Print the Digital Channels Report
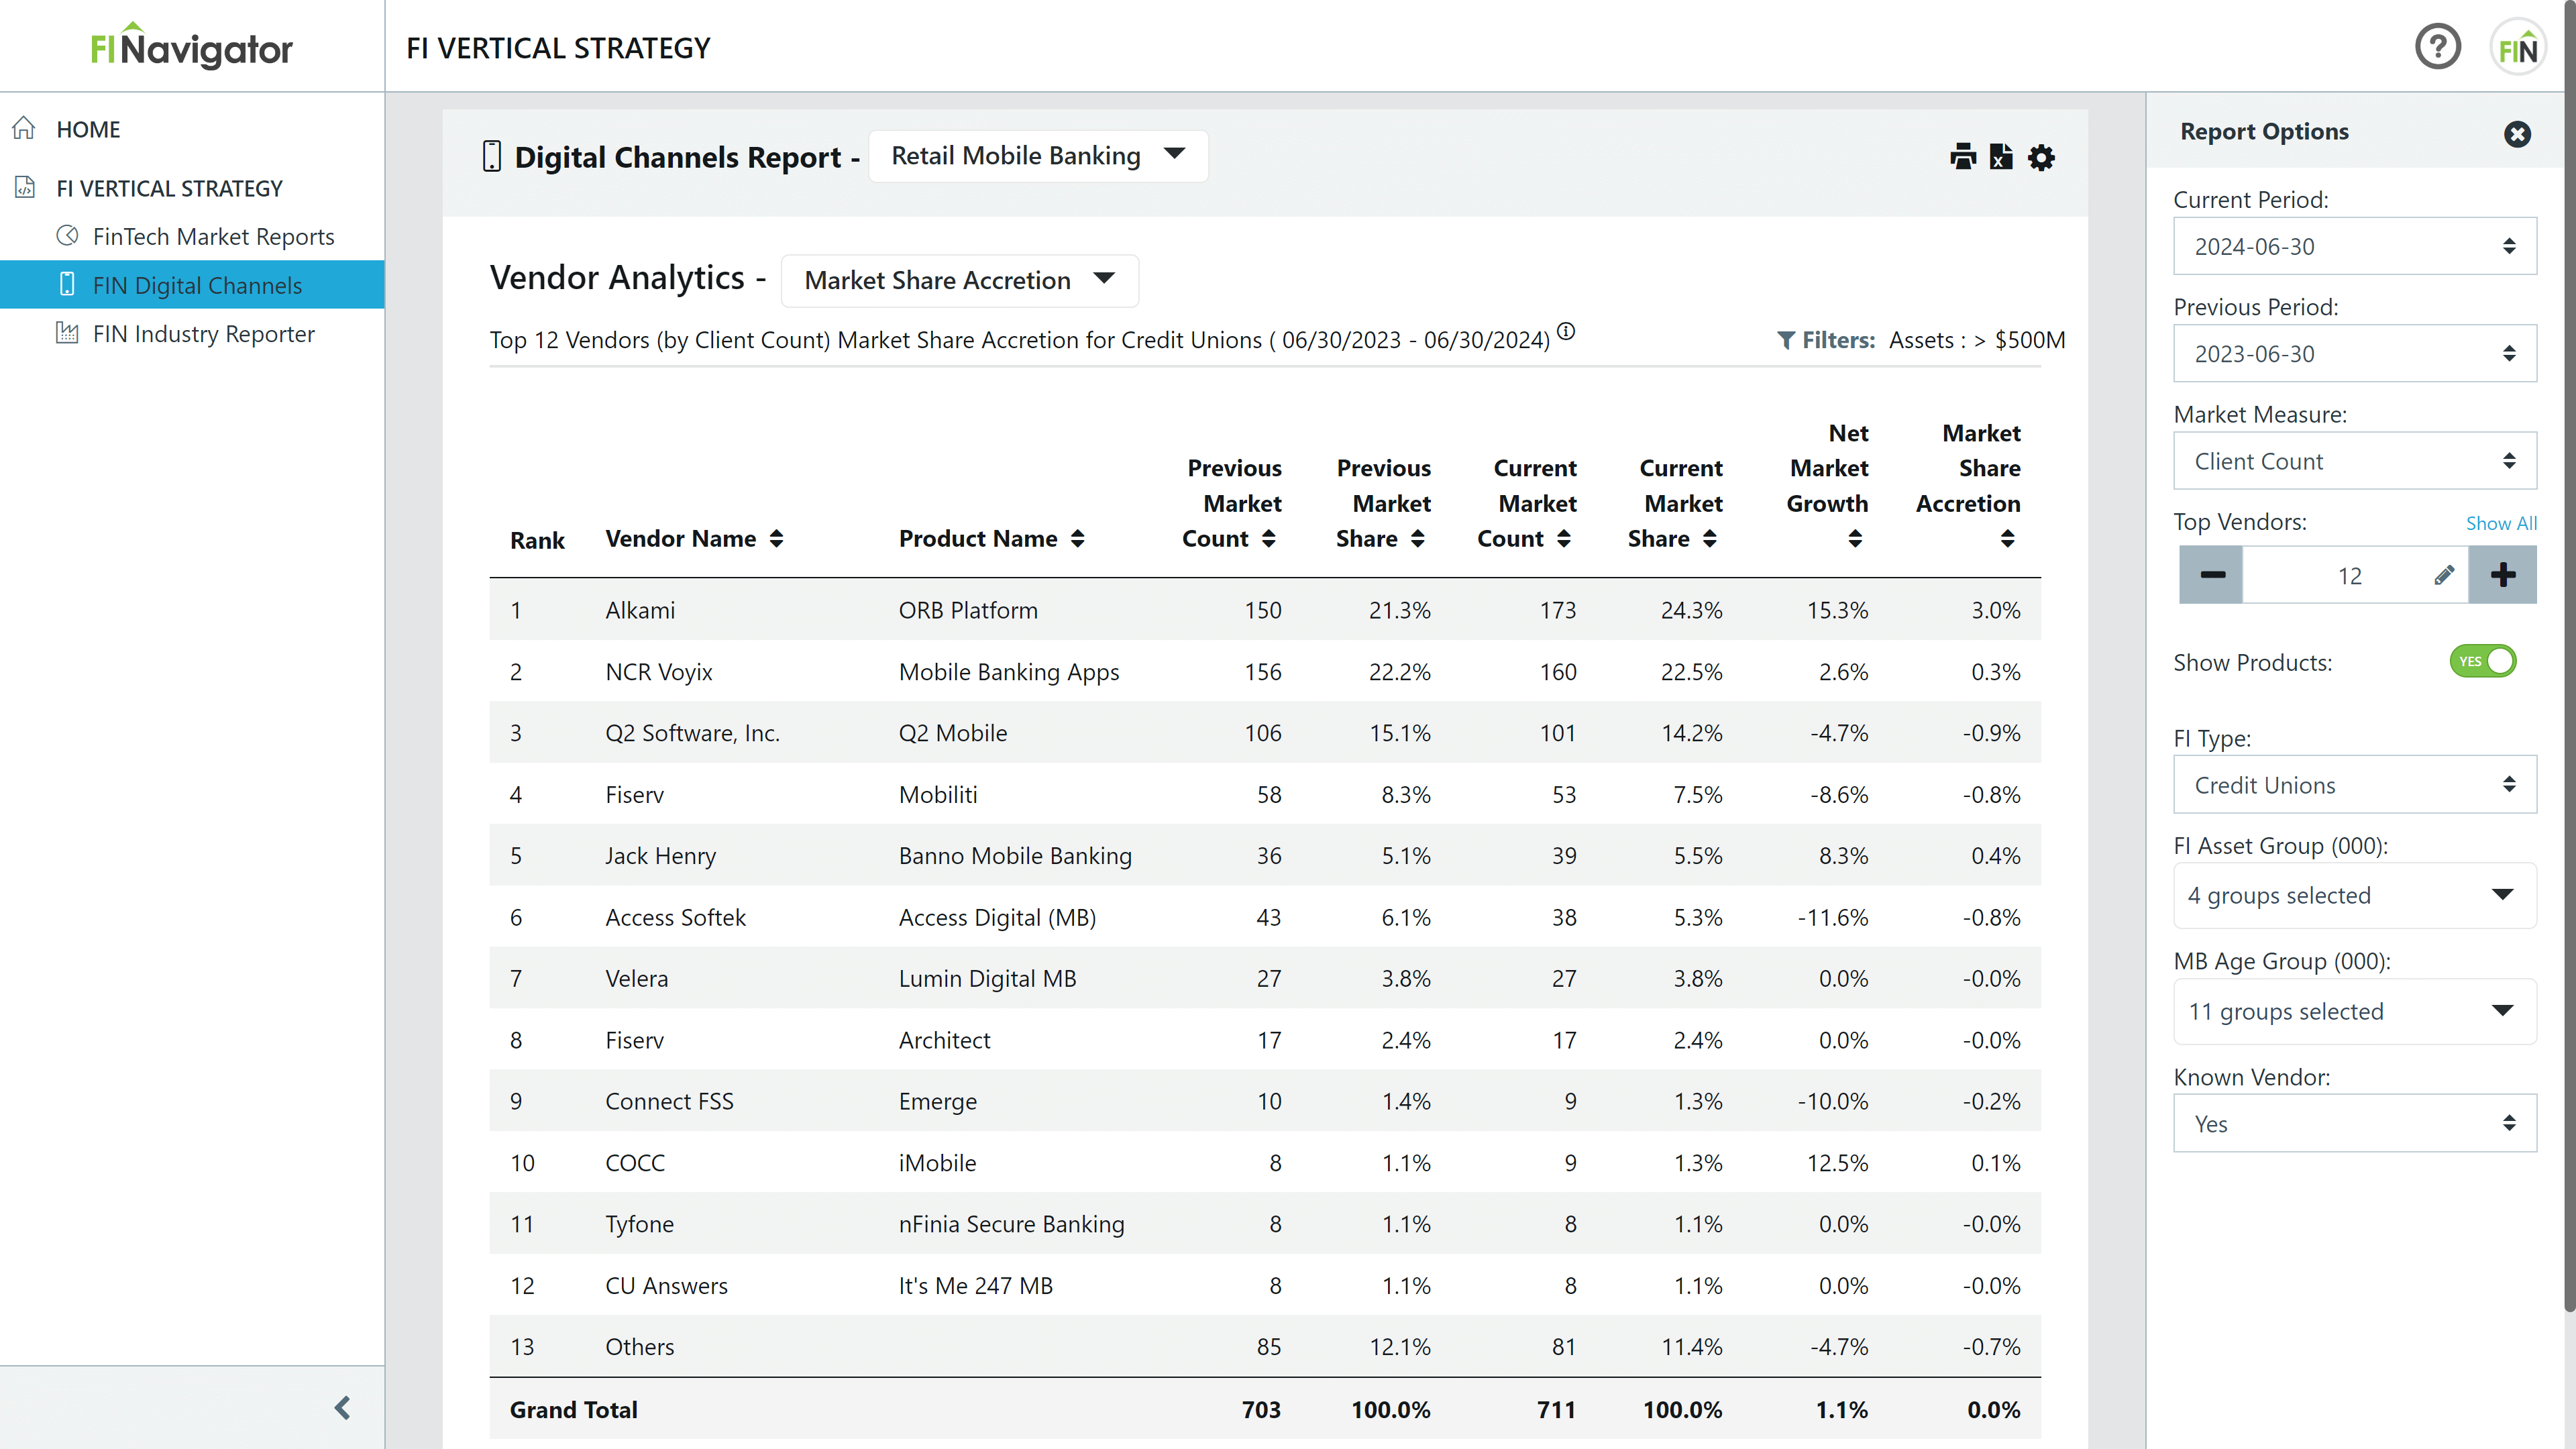The height and width of the screenshot is (1449, 2576). click(1963, 157)
